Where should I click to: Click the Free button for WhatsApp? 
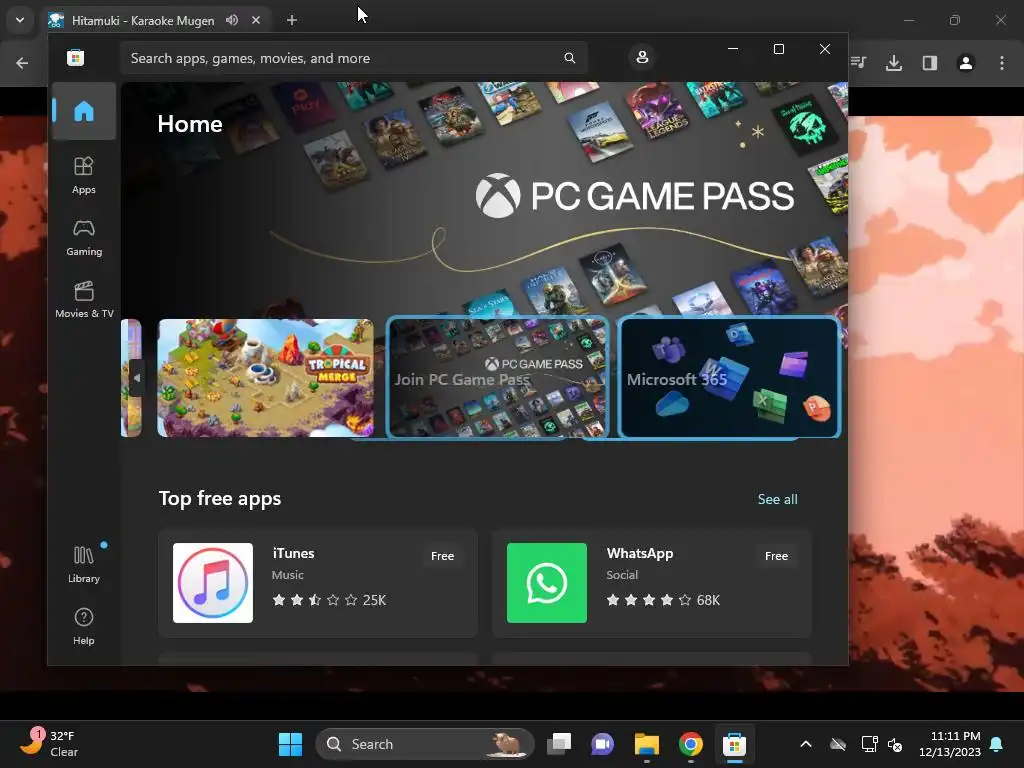776,556
